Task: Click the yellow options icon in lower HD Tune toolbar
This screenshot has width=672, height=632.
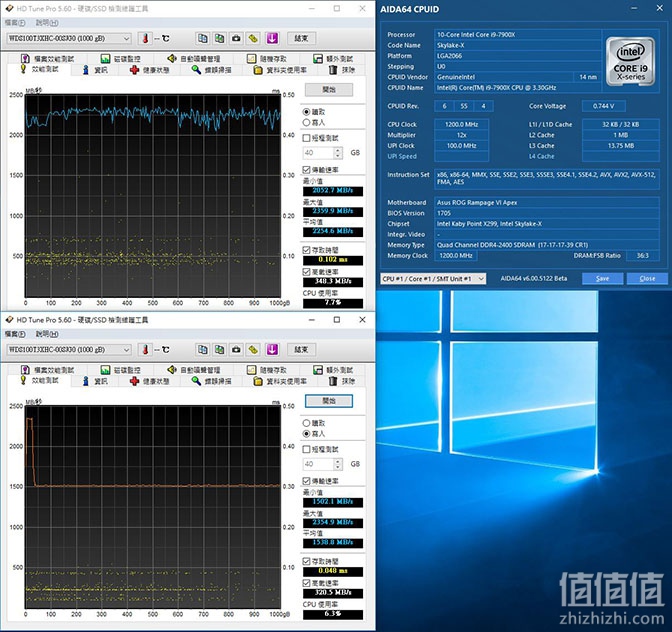Action: tap(254, 349)
